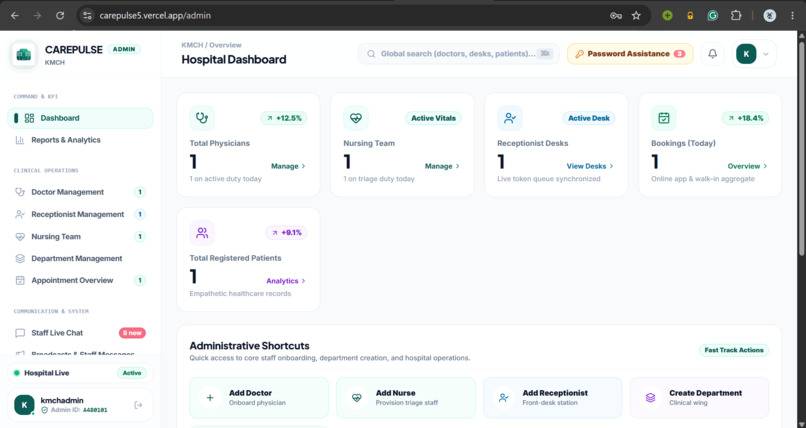Open Department Management

click(80, 258)
